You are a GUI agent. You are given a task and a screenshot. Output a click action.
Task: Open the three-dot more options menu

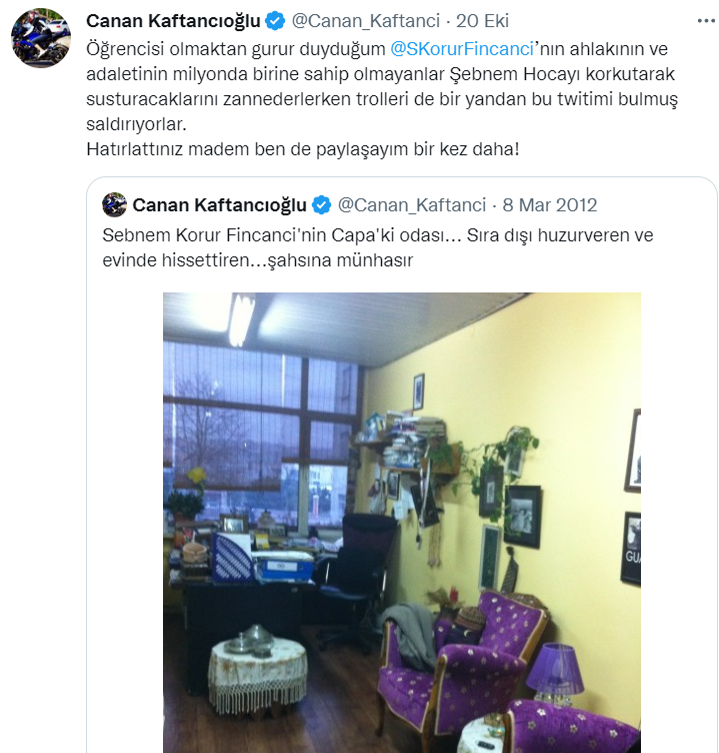(x=706, y=21)
